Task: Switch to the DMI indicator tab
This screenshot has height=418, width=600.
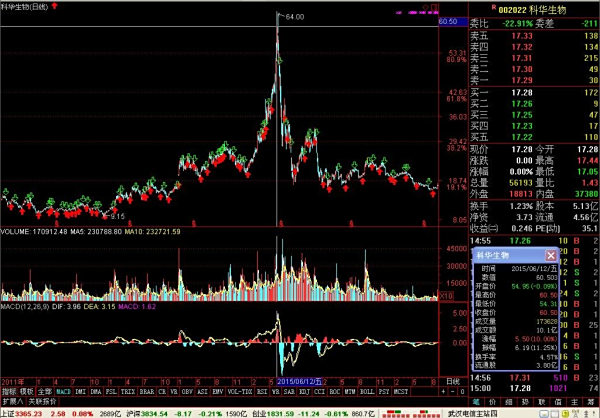Action: click(80, 392)
